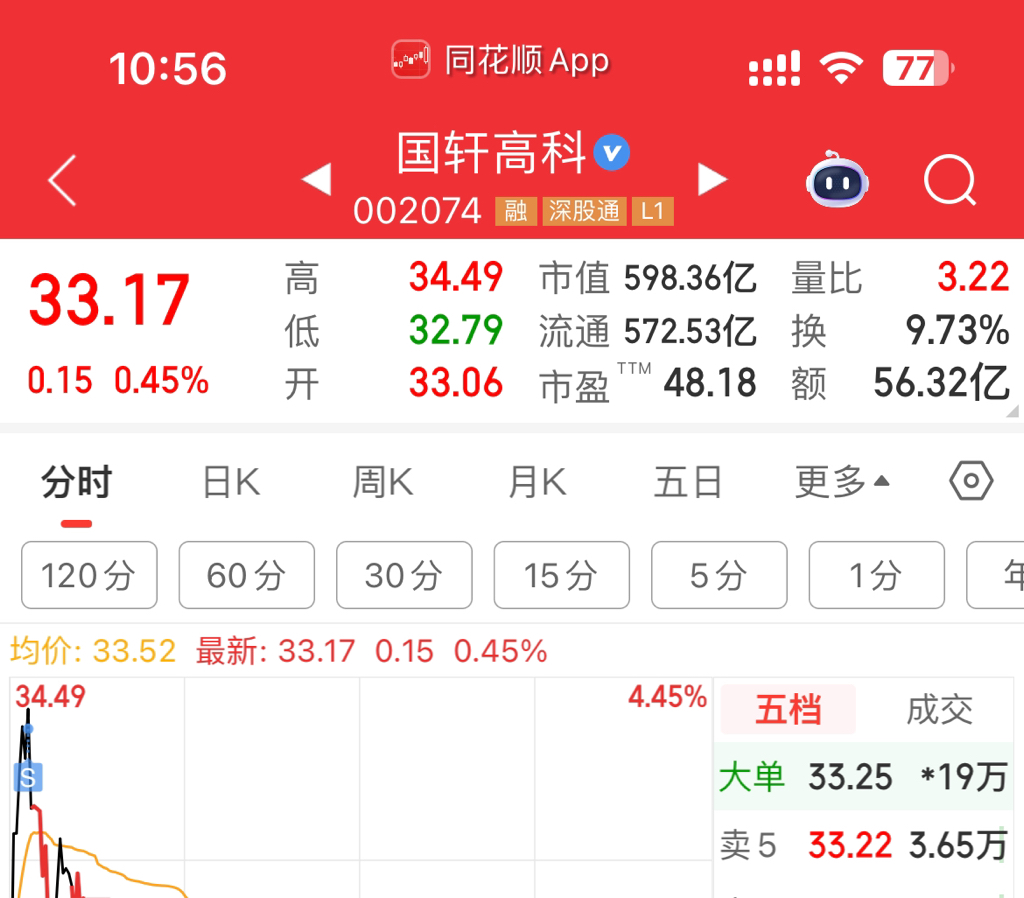The width and height of the screenshot is (1024, 898).
Task: Tap the open value 33.06
Action: click(x=456, y=383)
